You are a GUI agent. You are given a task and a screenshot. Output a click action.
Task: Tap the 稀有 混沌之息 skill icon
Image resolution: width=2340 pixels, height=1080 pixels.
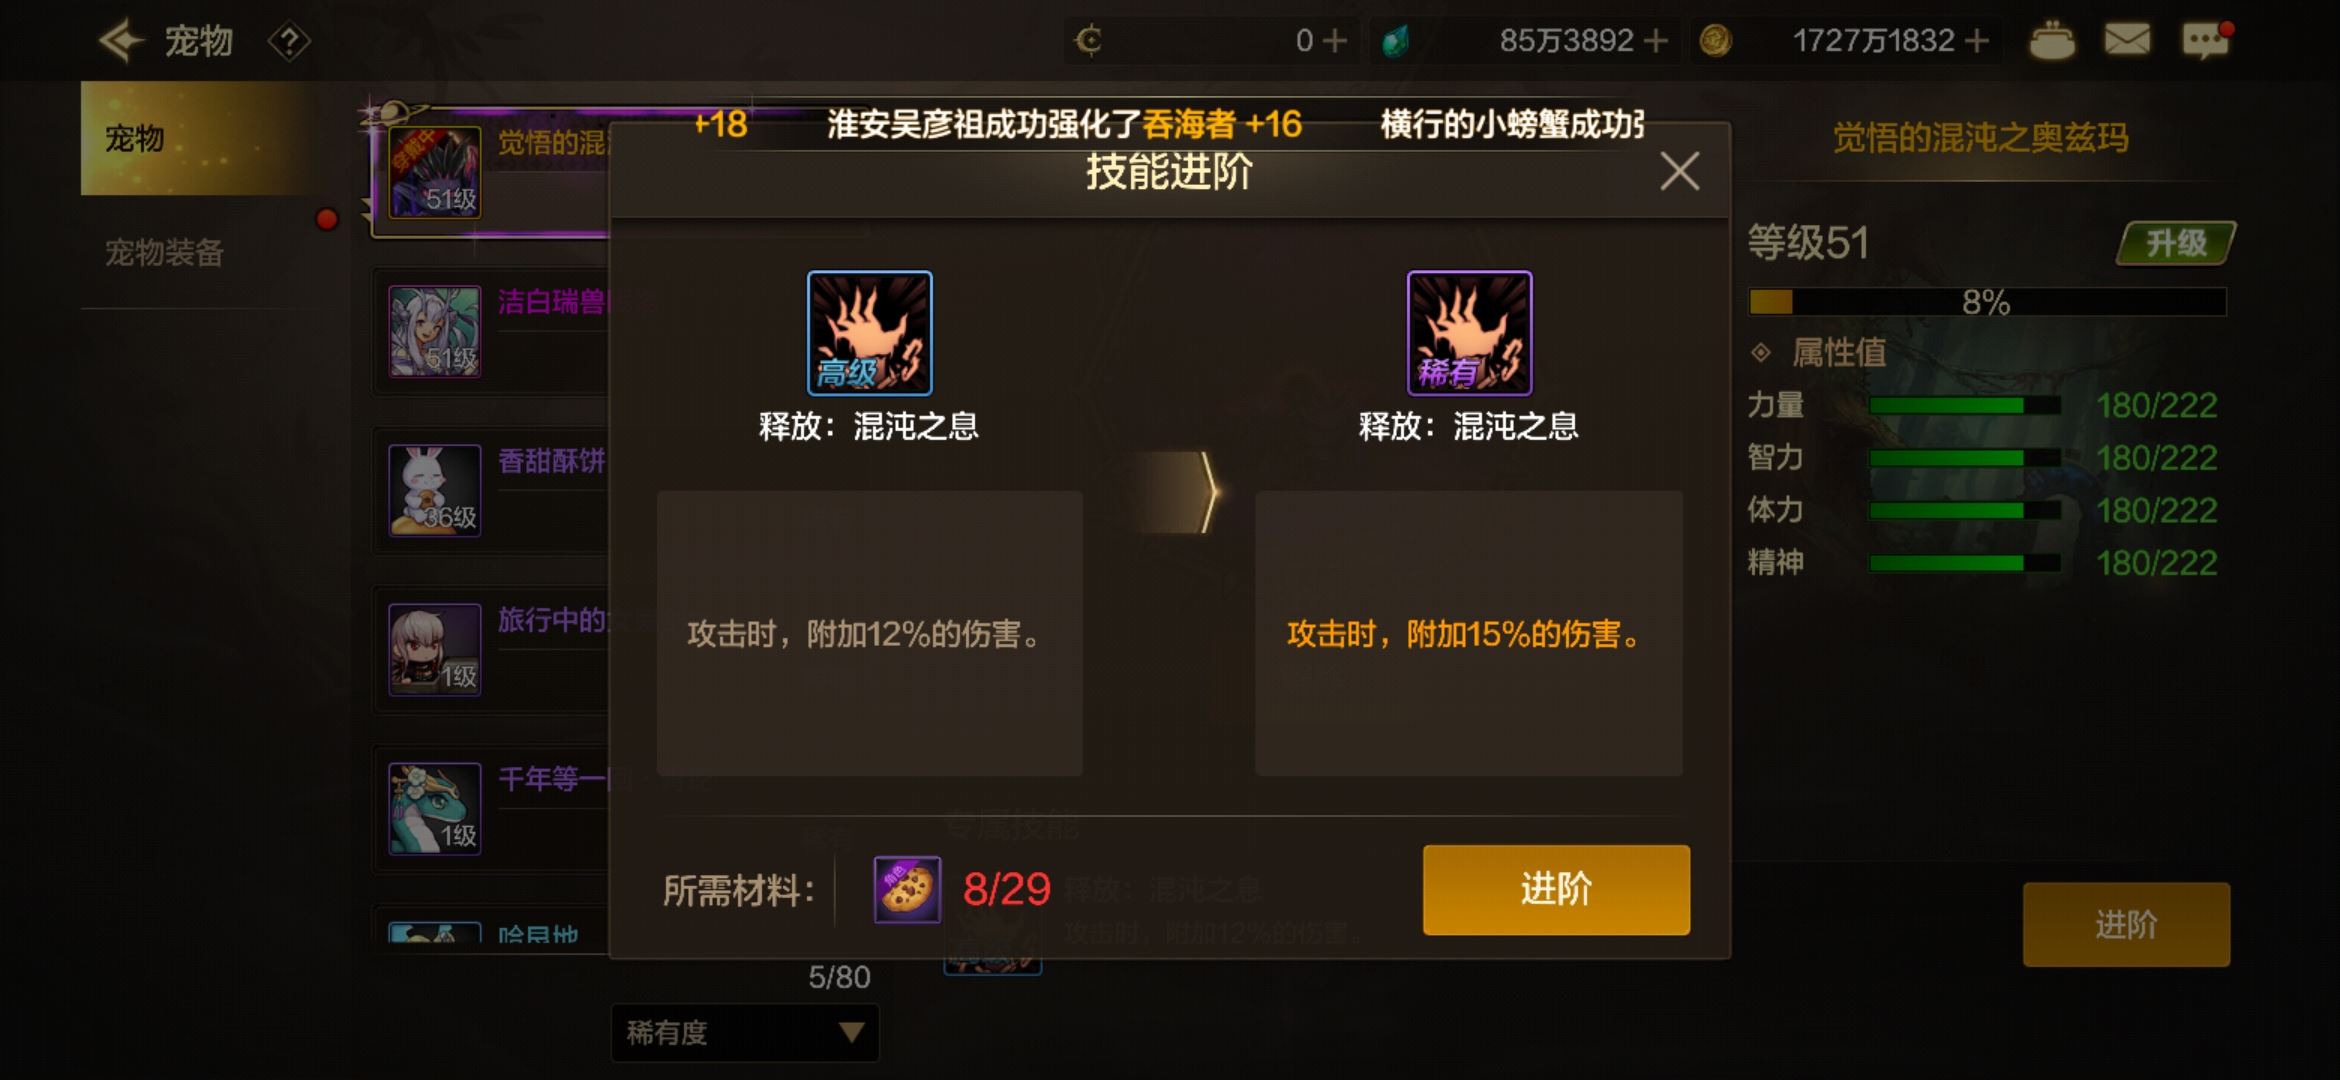tap(1469, 333)
